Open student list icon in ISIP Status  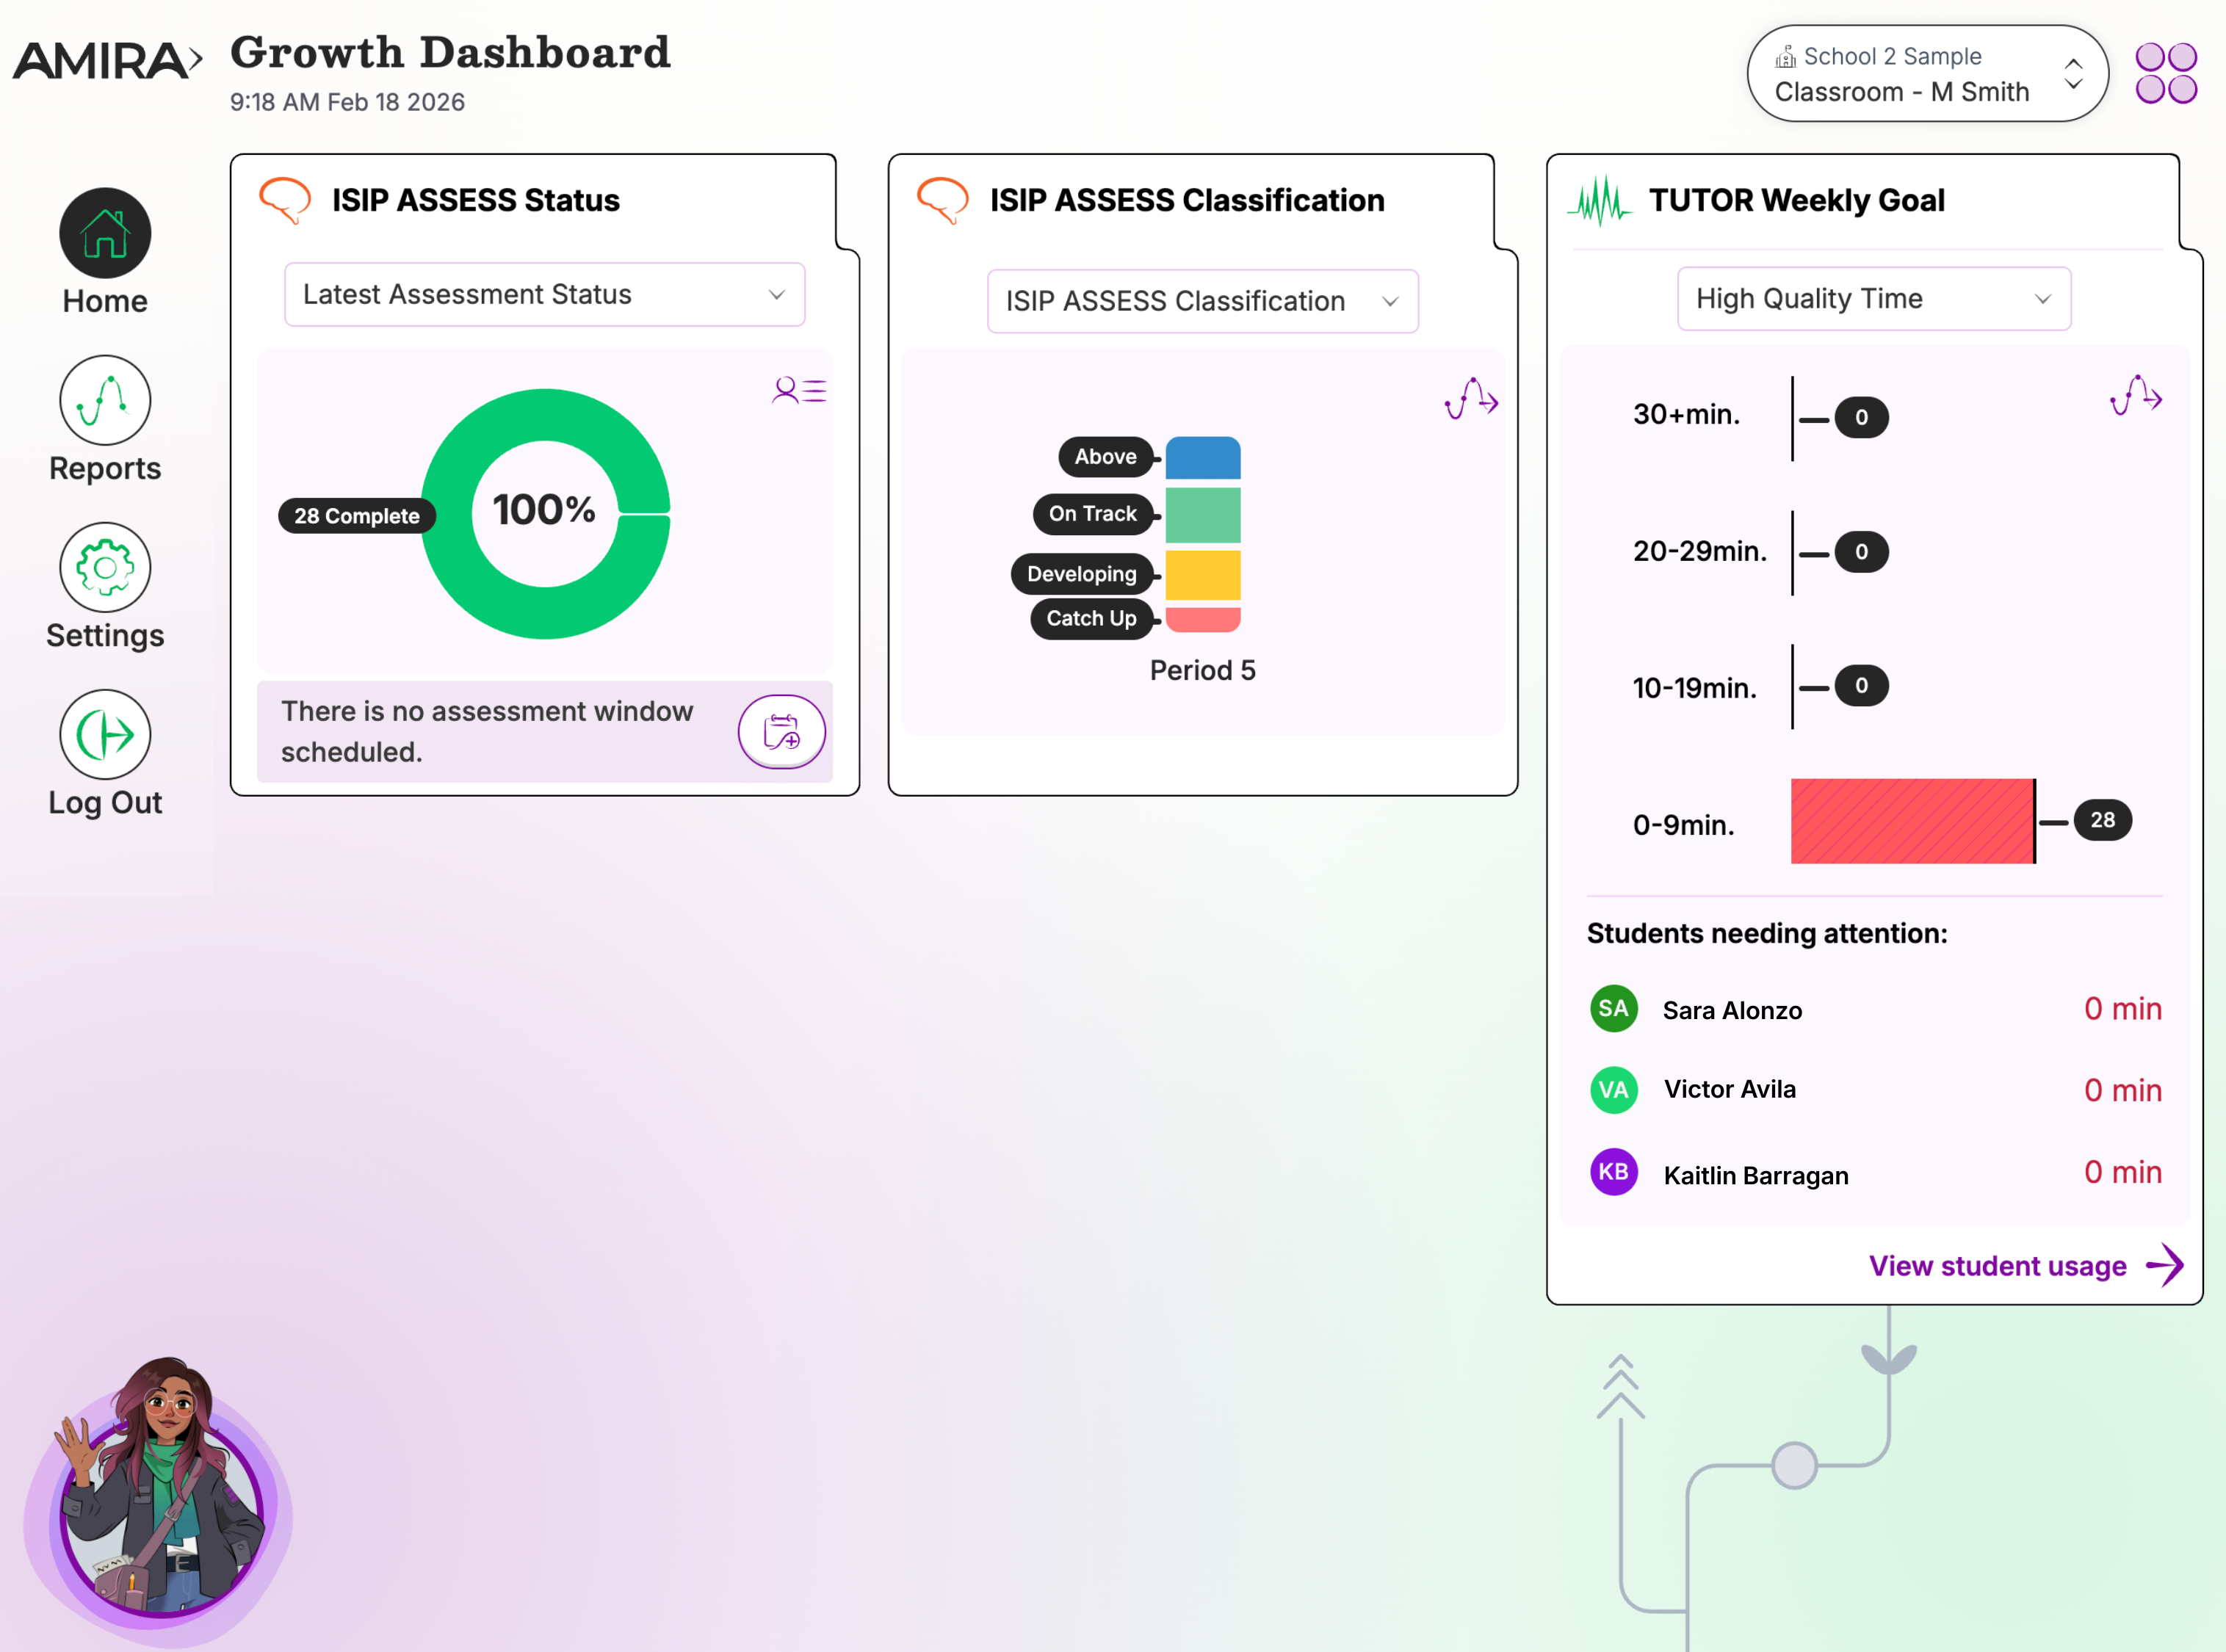(798, 390)
